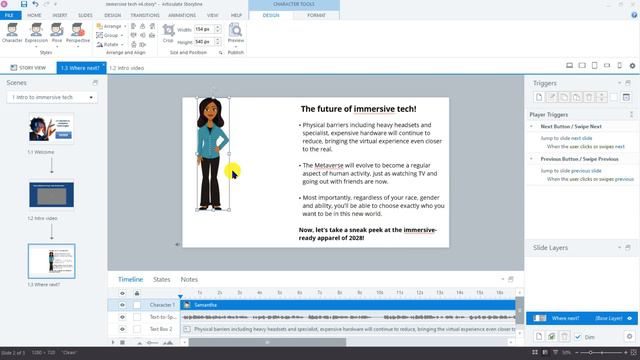
Task: Click the delete trigger trash icon
Action: click(589, 97)
